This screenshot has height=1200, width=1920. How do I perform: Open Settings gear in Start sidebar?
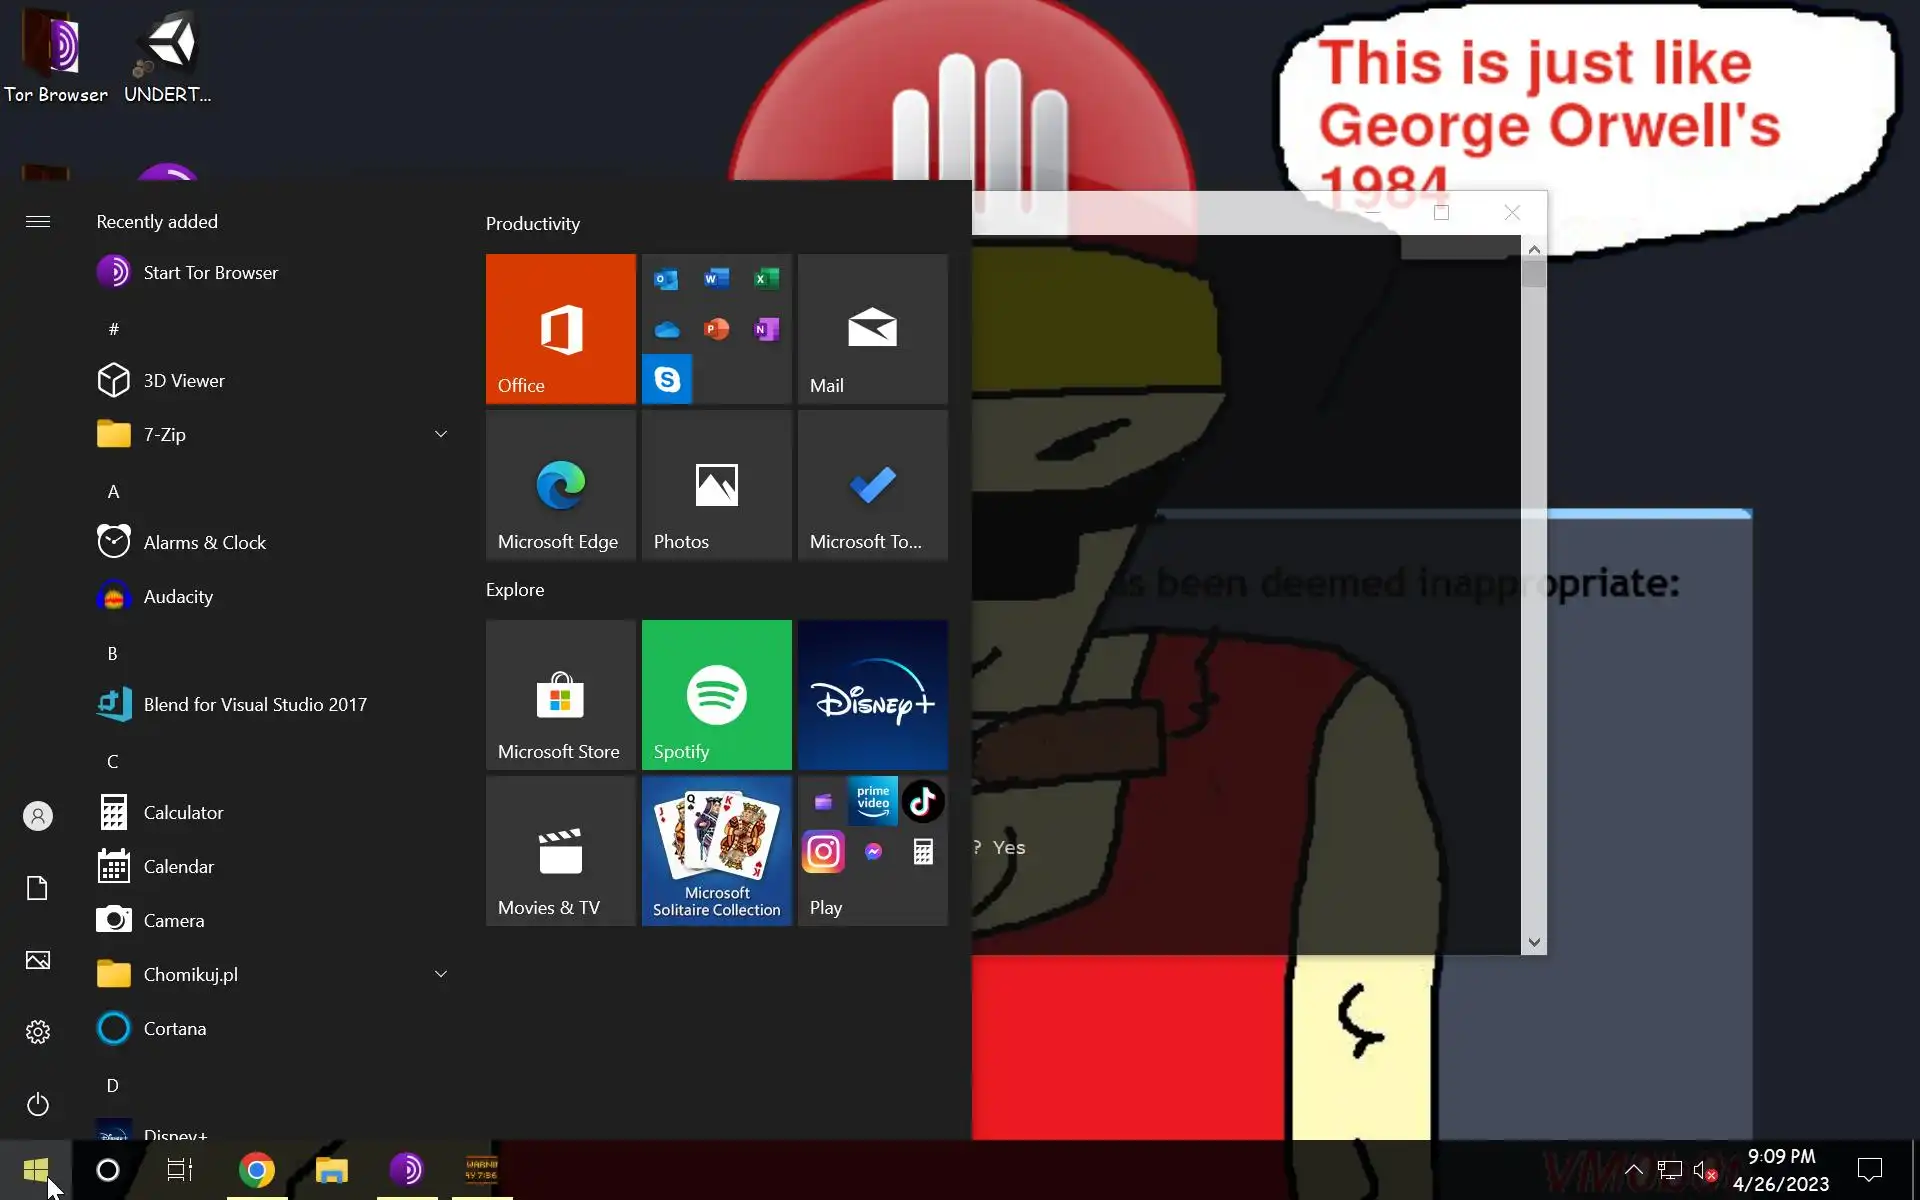(38, 1032)
